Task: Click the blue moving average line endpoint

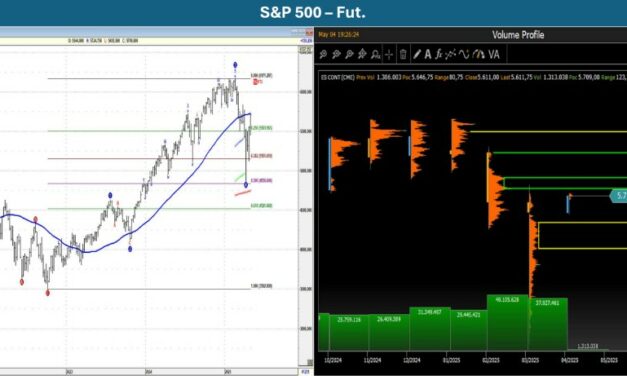Action: coord(250,114)
